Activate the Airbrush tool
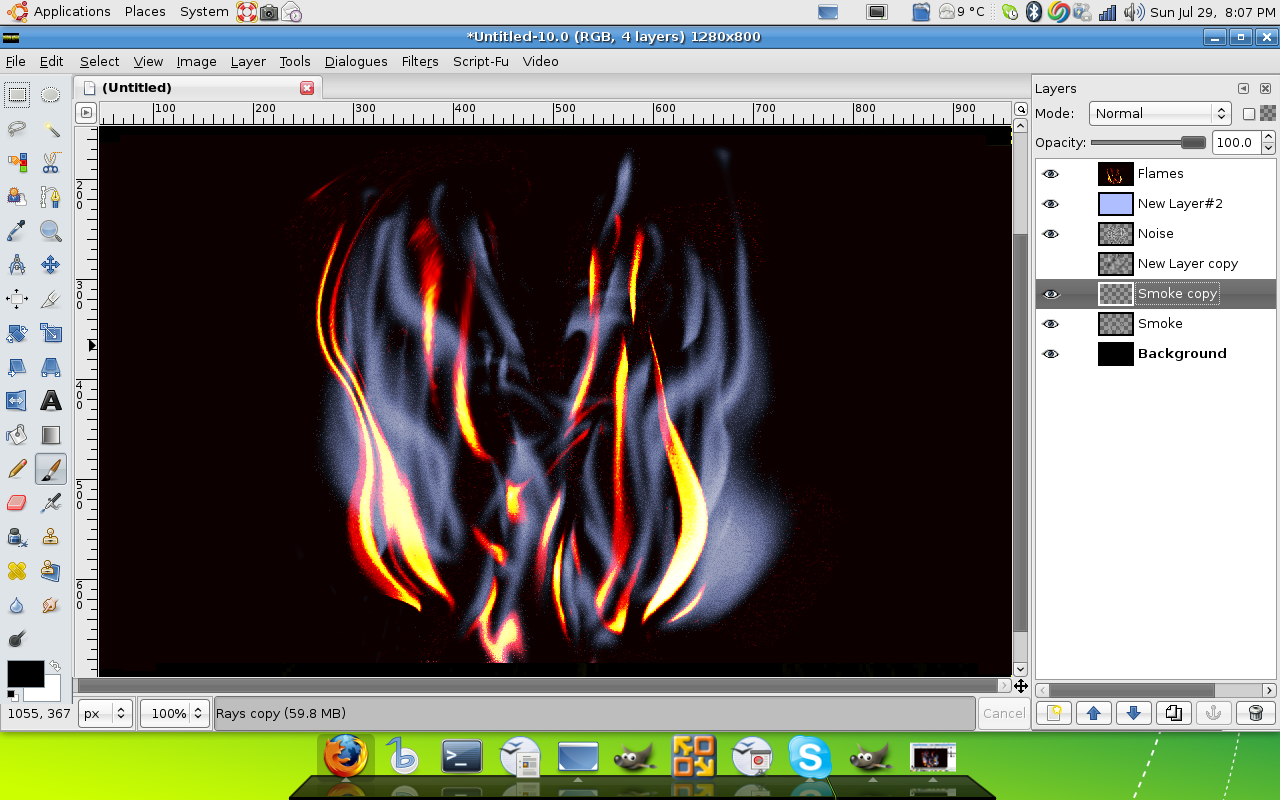 pyautogui.click(x=50, y=503)
